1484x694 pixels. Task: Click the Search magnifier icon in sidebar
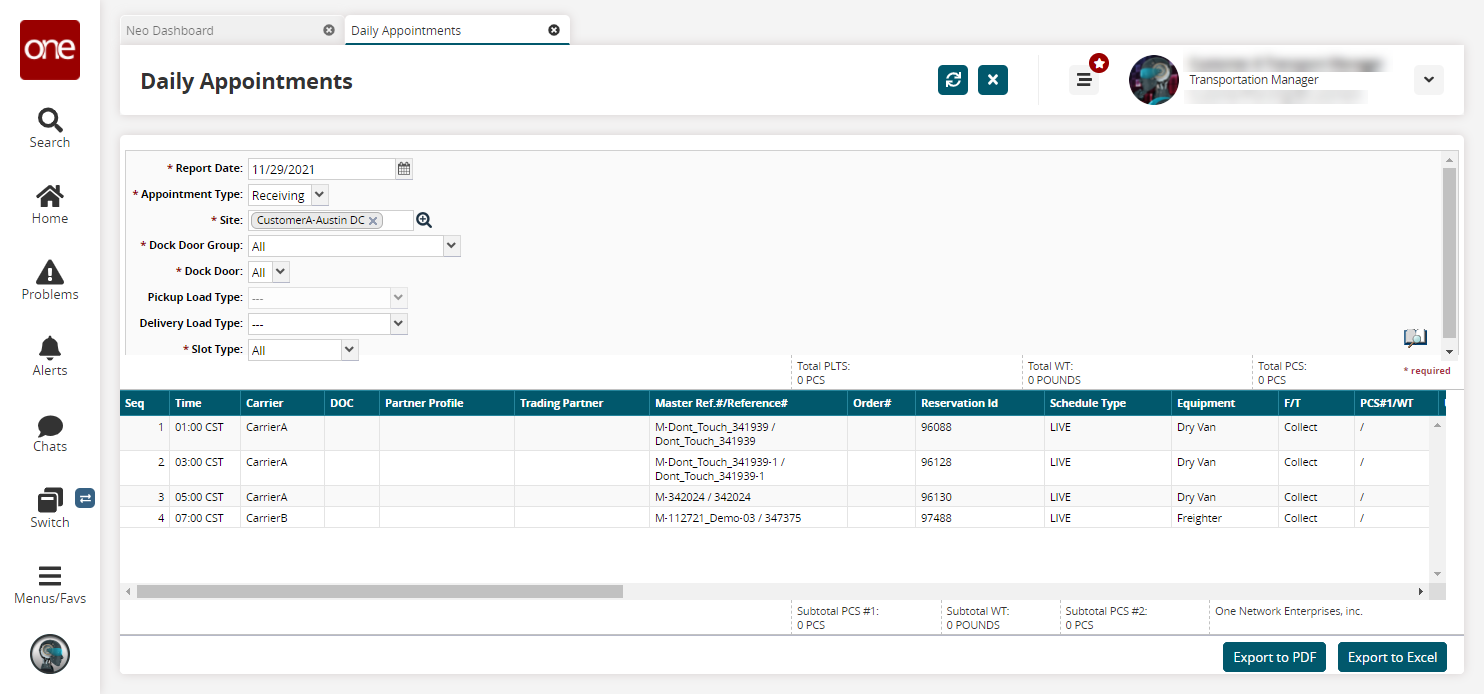point(49,121)
